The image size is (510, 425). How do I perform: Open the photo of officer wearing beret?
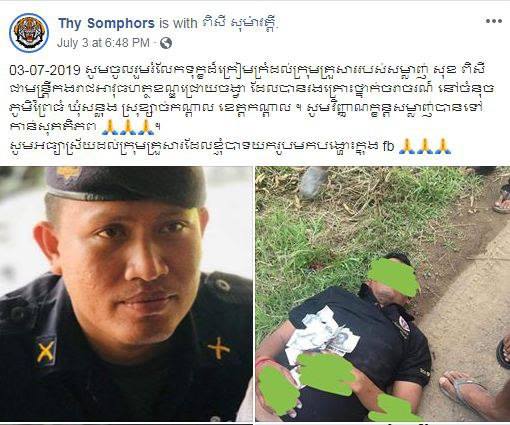126,294
